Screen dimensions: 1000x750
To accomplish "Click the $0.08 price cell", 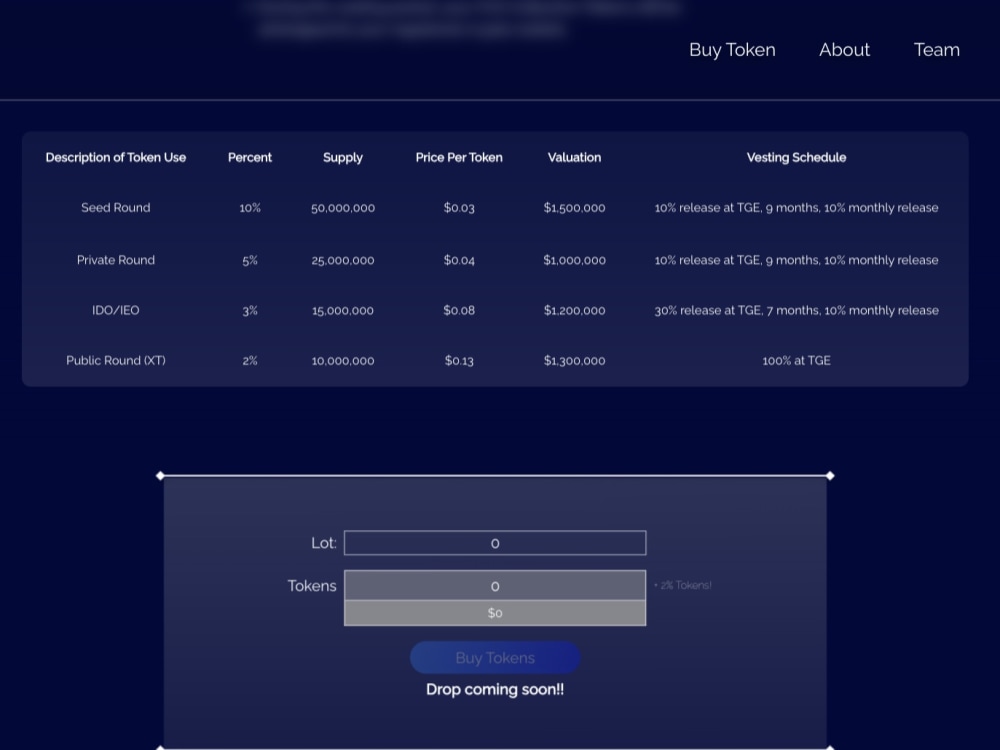I will 459,310.
